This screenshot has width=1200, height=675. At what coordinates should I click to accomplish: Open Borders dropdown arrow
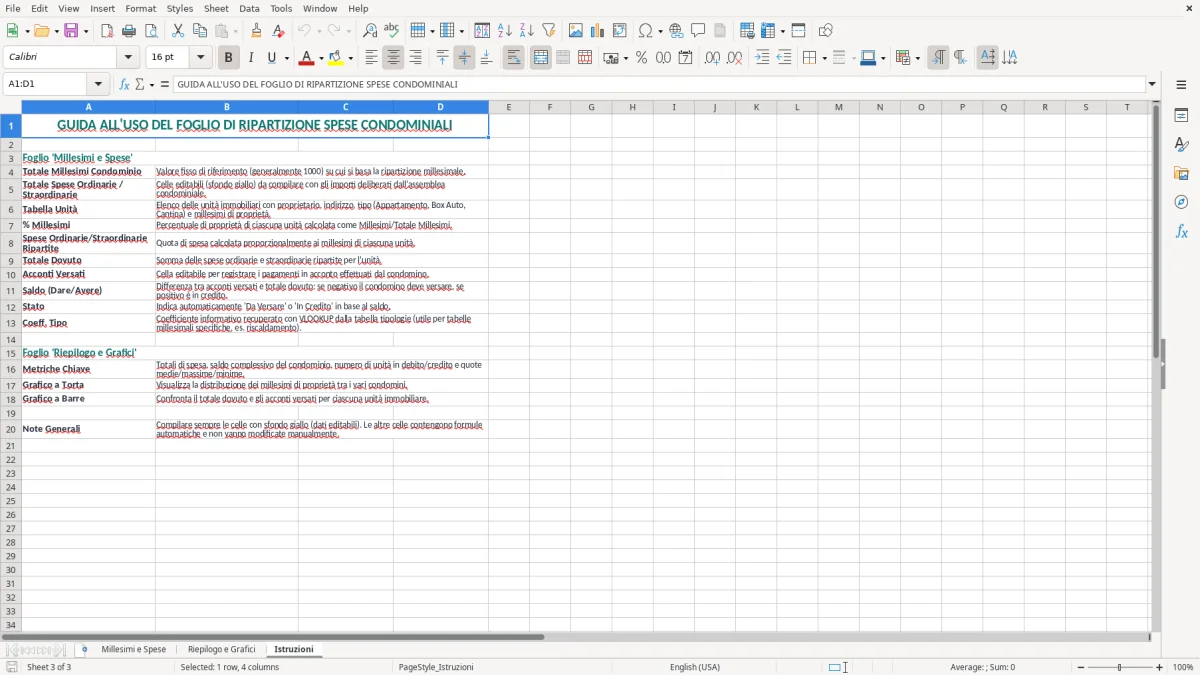tap(823, 58)
